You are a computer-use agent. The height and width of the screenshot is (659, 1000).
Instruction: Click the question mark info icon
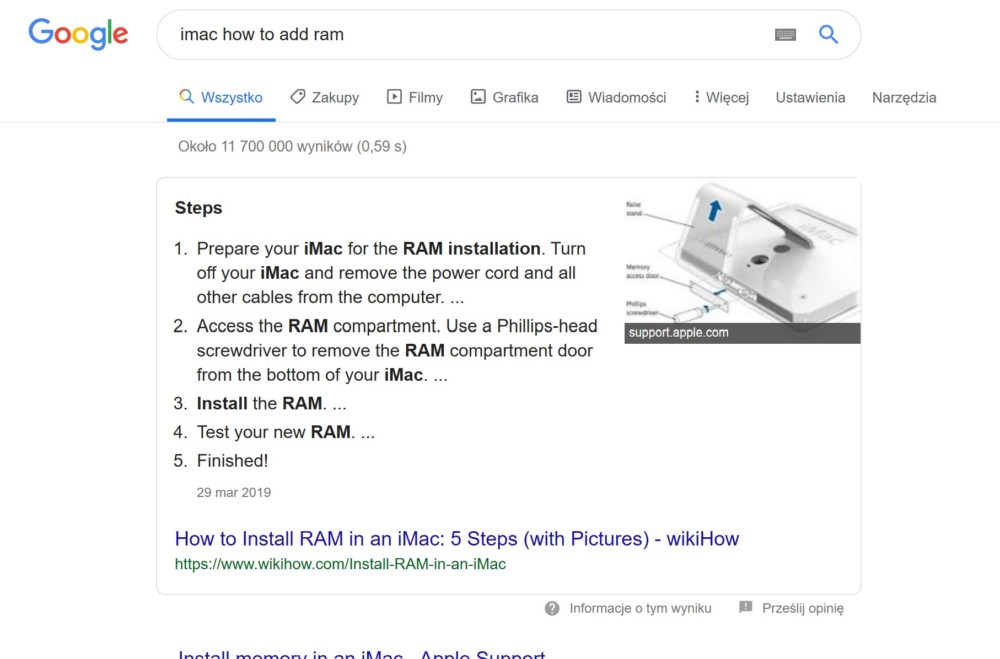552,609
